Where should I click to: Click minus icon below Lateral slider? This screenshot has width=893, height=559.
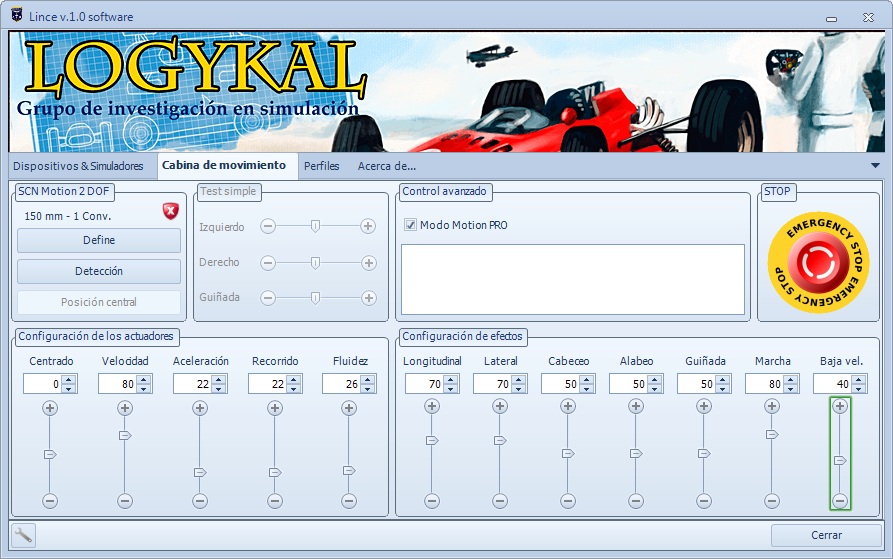pos(499,501)
